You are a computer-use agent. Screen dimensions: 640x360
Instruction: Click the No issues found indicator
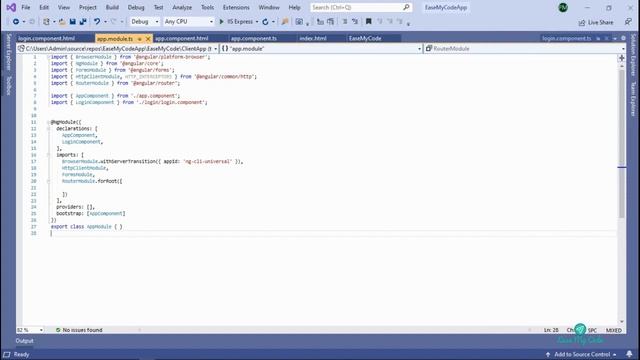coord(79,330)
